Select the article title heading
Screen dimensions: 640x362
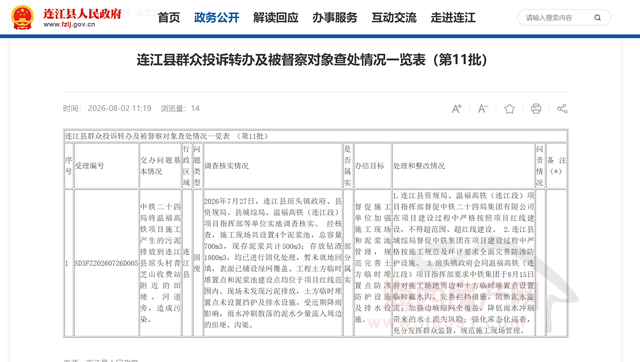click(x=312, y=60)
